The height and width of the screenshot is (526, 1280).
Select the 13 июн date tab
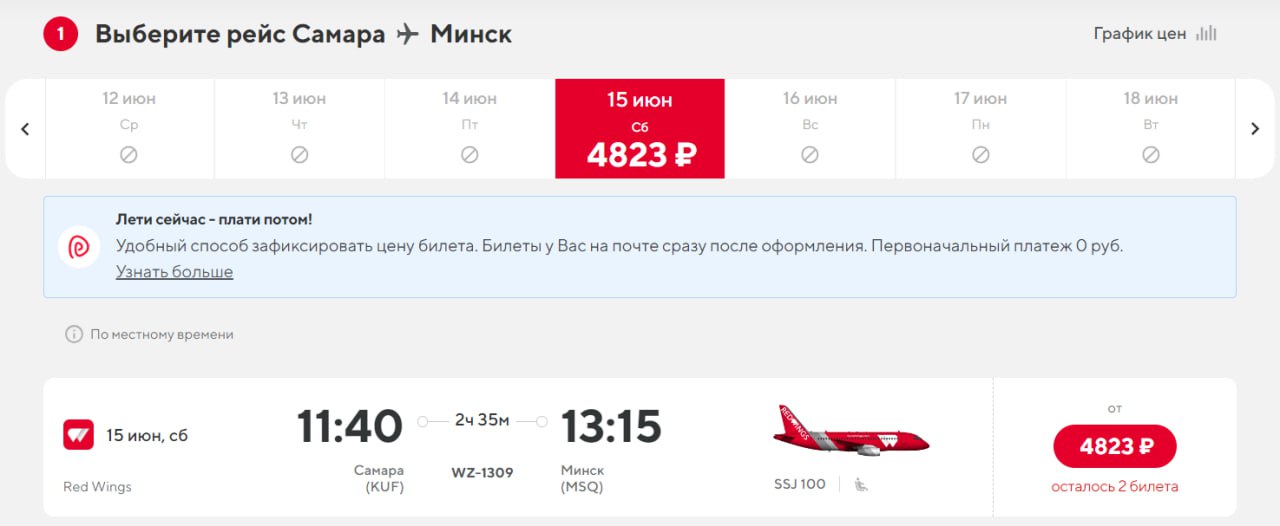pos(299,129)
